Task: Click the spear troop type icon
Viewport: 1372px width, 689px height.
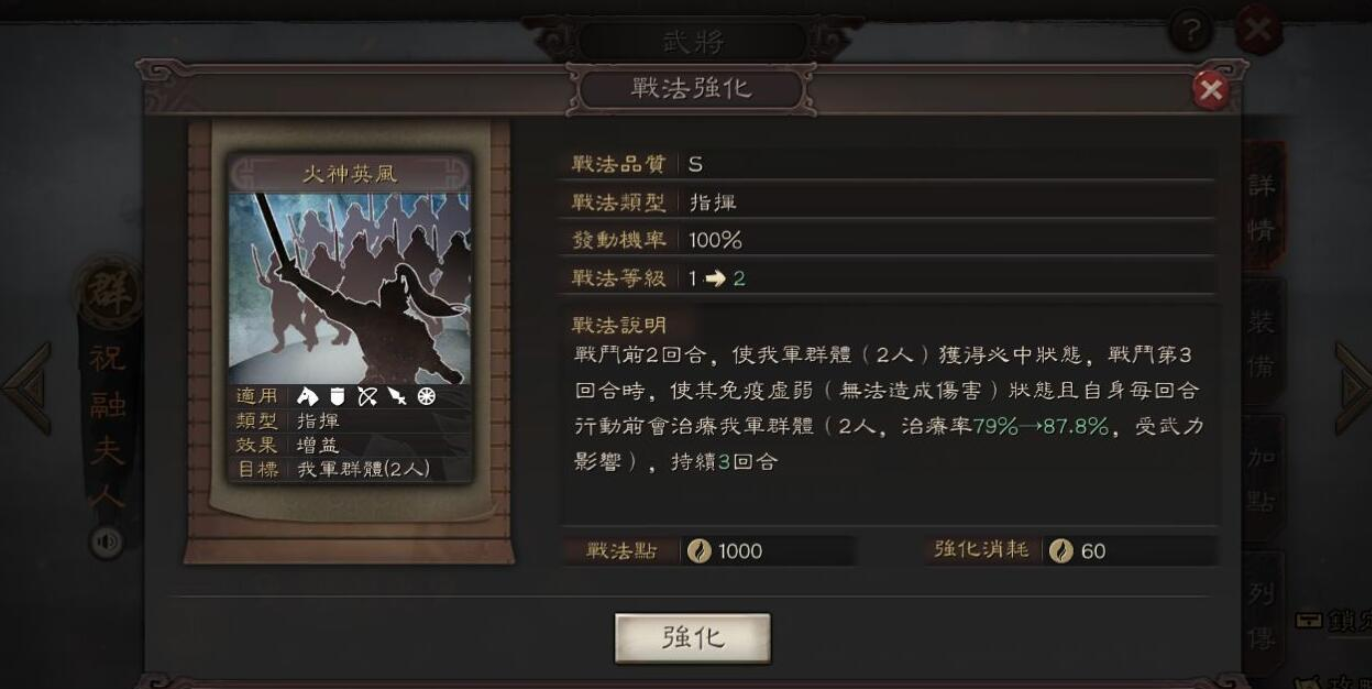Action: click(x=397, y=396)
